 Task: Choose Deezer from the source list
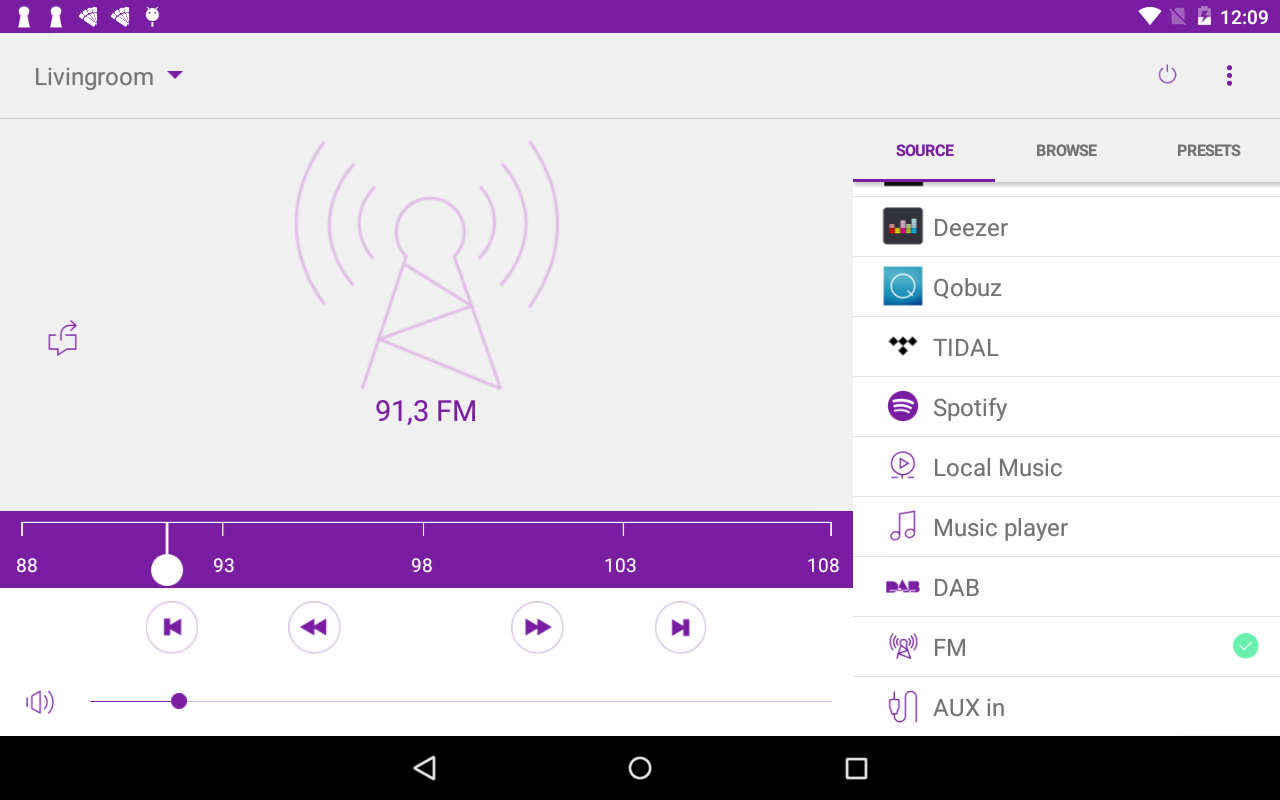[x=1066, y=227]
